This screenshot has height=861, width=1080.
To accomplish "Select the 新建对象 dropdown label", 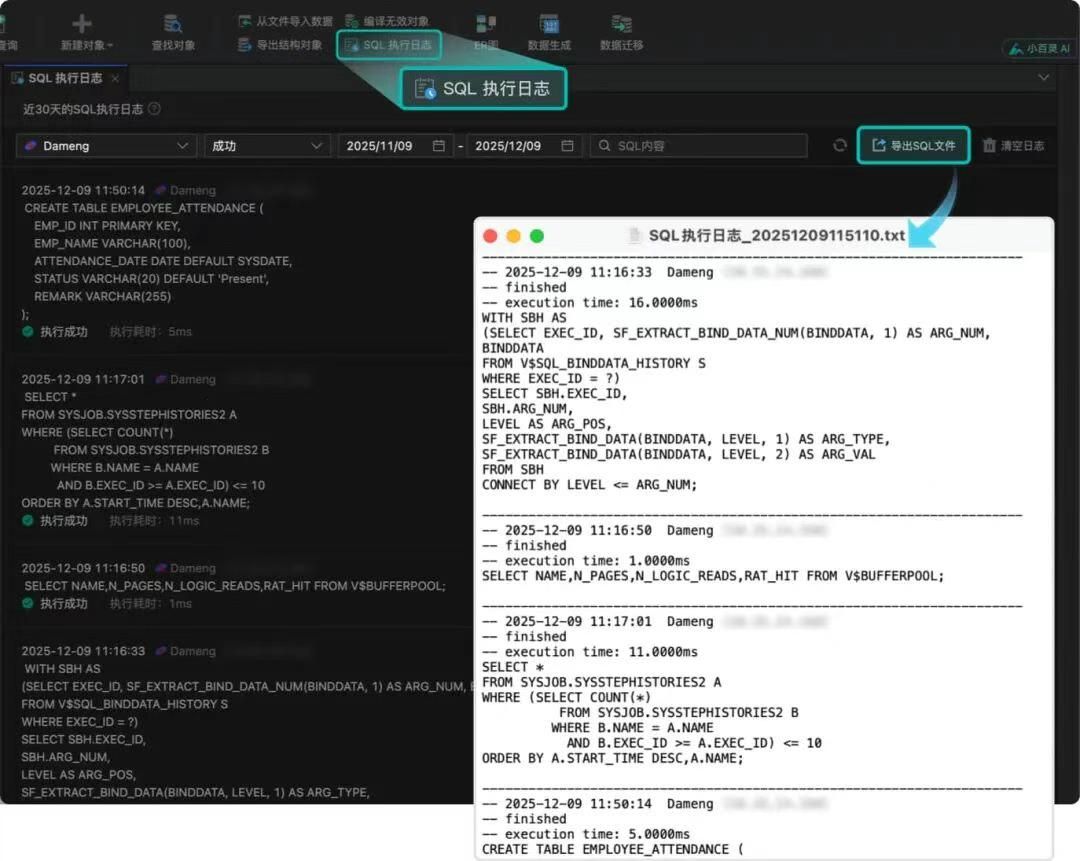I will click(x=87, y=45).
